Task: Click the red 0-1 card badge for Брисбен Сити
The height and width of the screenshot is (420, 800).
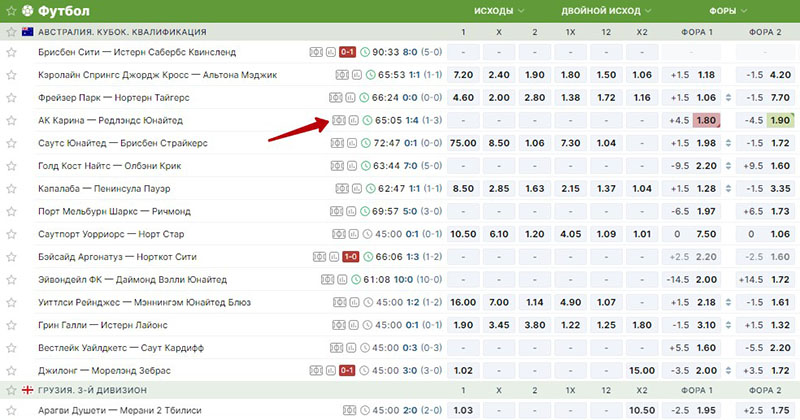Action: coord(348,52)
